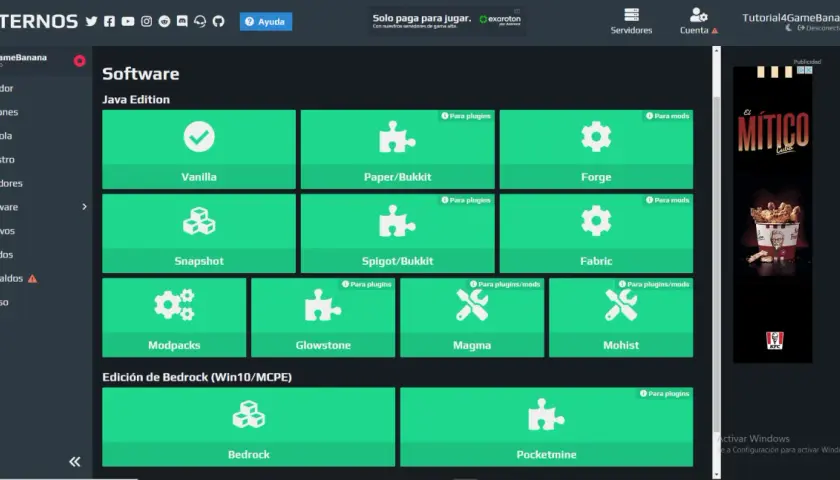Toggle dark mode moon icon
This screenshot has height=480, width=840.
[789, 28]
